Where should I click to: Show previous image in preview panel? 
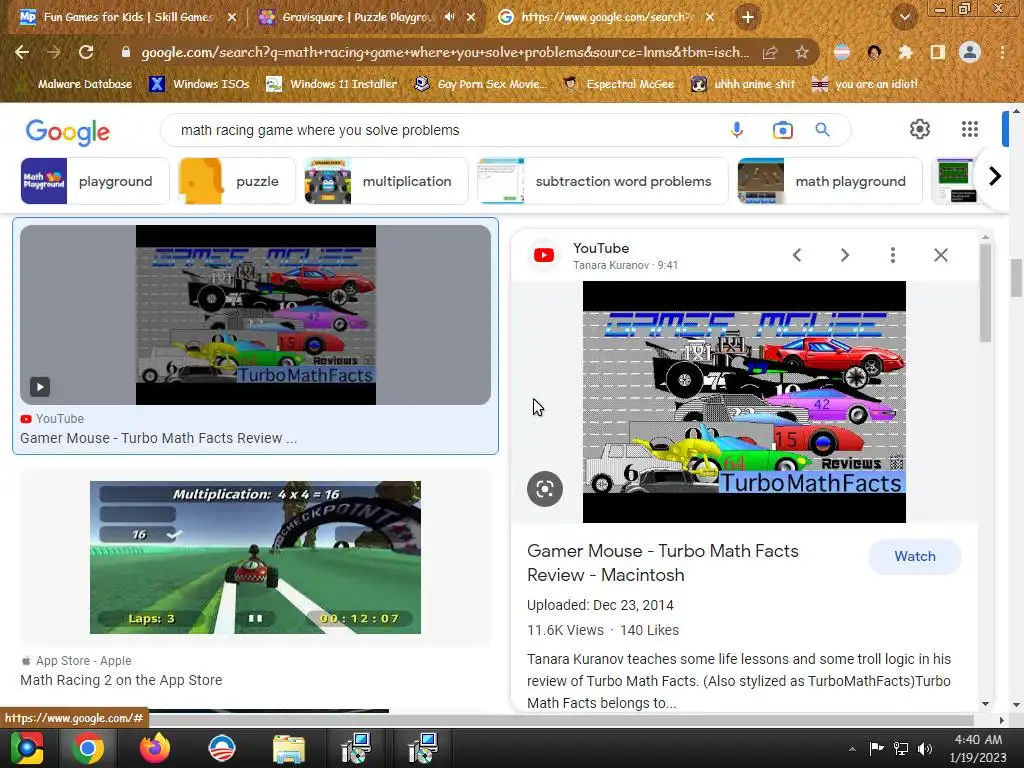797,255
